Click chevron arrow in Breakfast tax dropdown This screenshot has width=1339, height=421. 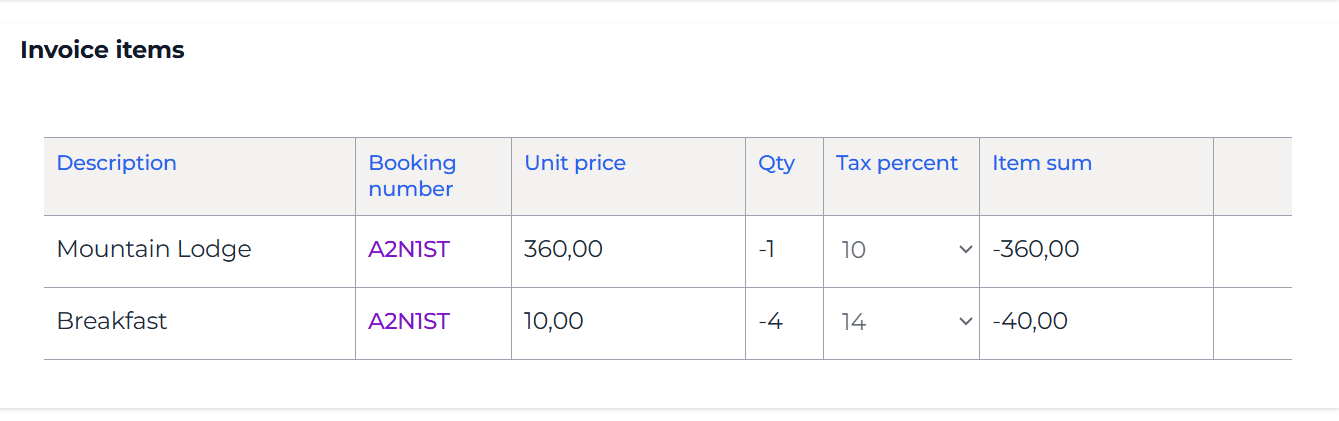pos(965,322)
